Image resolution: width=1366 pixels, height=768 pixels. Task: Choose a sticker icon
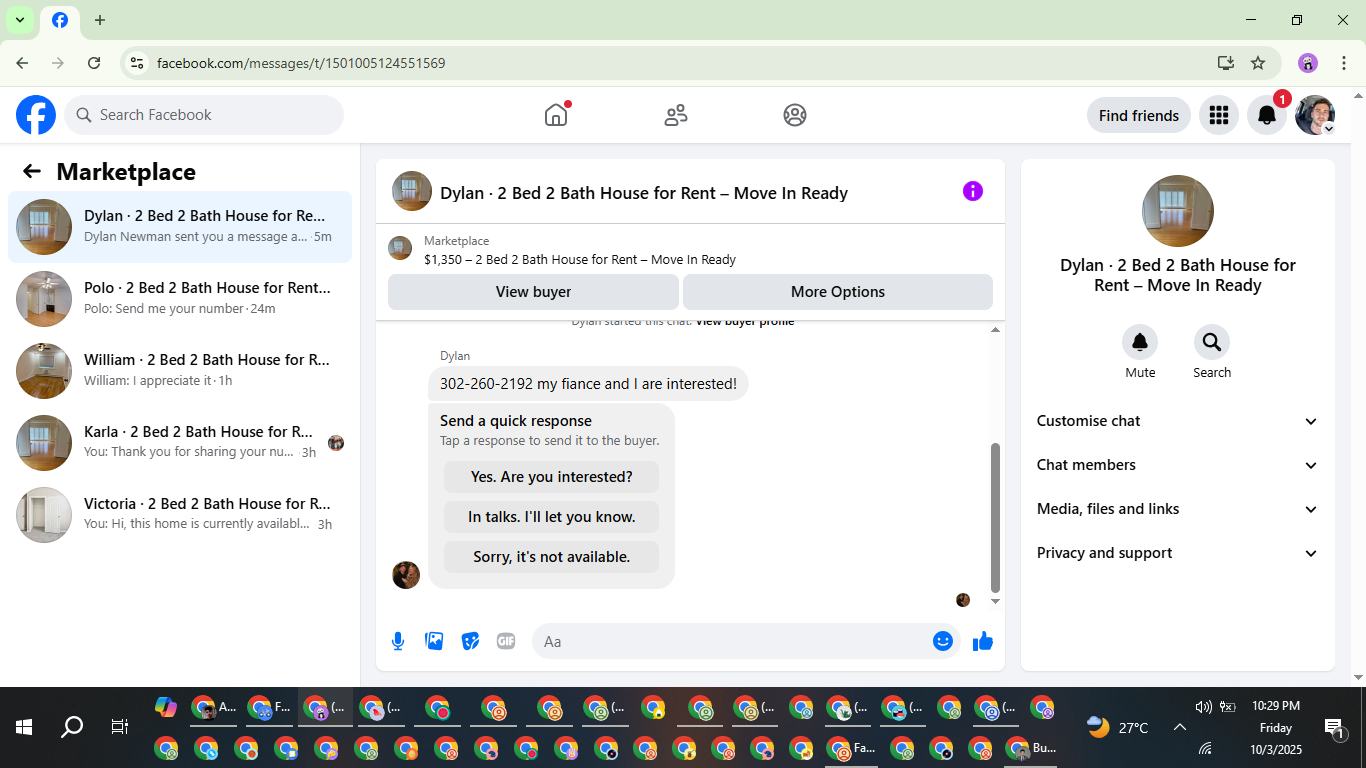tap(470, 641)
